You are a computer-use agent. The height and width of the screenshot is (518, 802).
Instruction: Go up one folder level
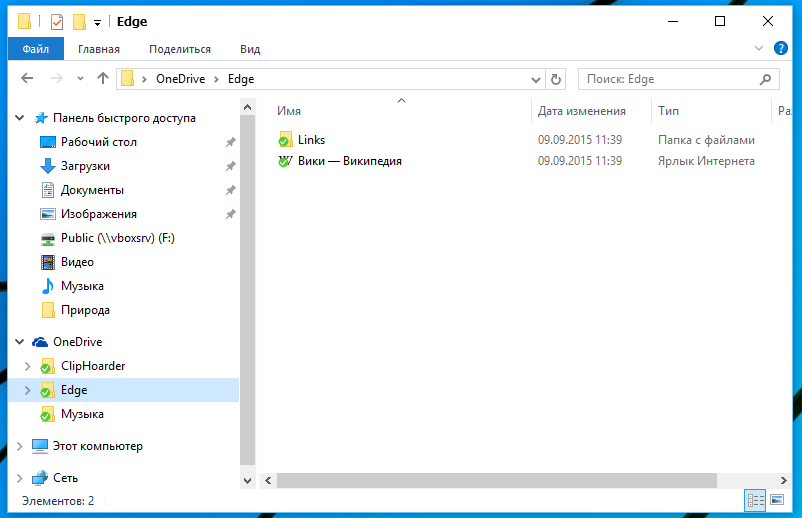coord(103,78)
